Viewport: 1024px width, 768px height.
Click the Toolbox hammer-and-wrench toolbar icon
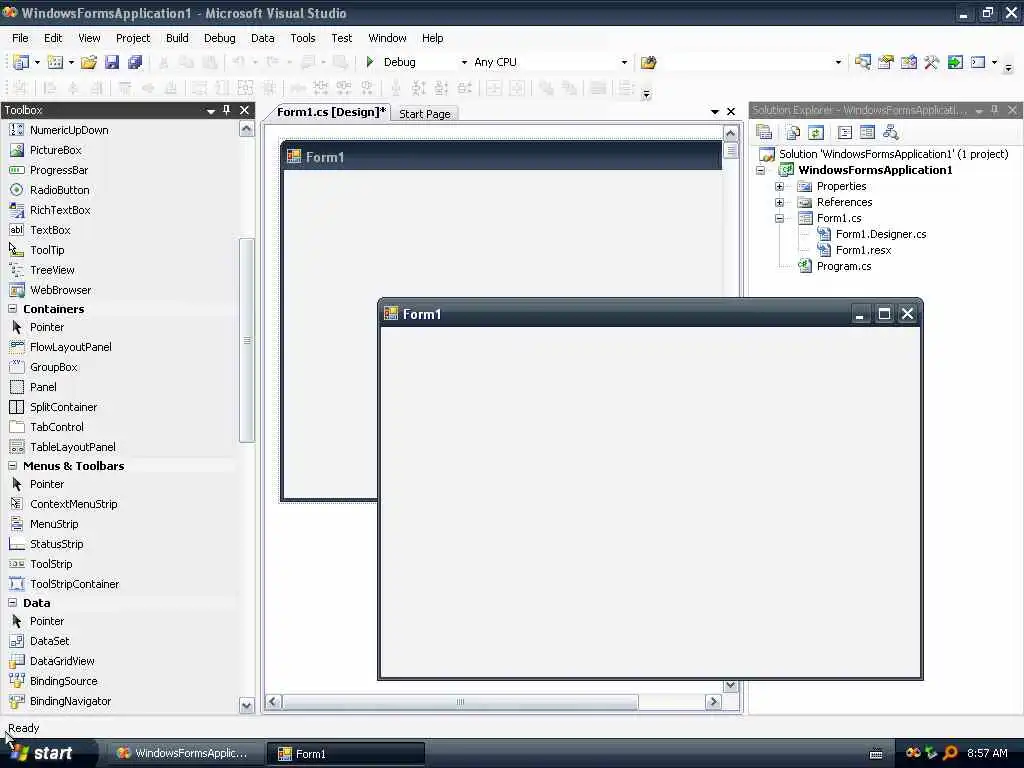coord(931,62)
